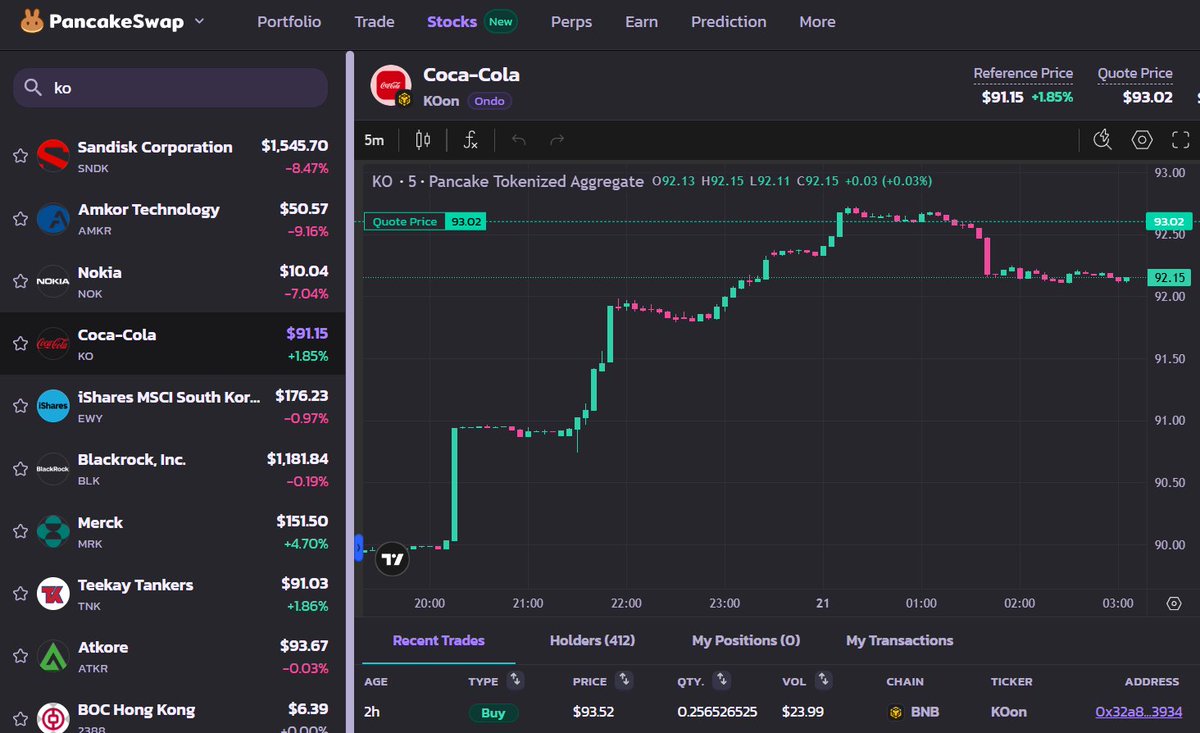Sort trades by the QTY. column
Viewport: 1200px width, 733px height.
(x=723, y=680)
